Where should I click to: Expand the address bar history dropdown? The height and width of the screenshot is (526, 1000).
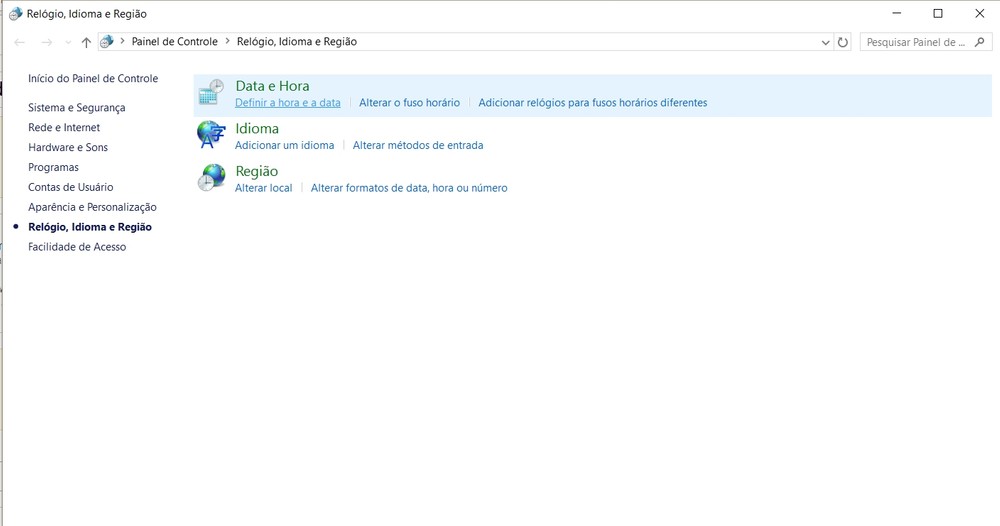(x=825, y=42)
